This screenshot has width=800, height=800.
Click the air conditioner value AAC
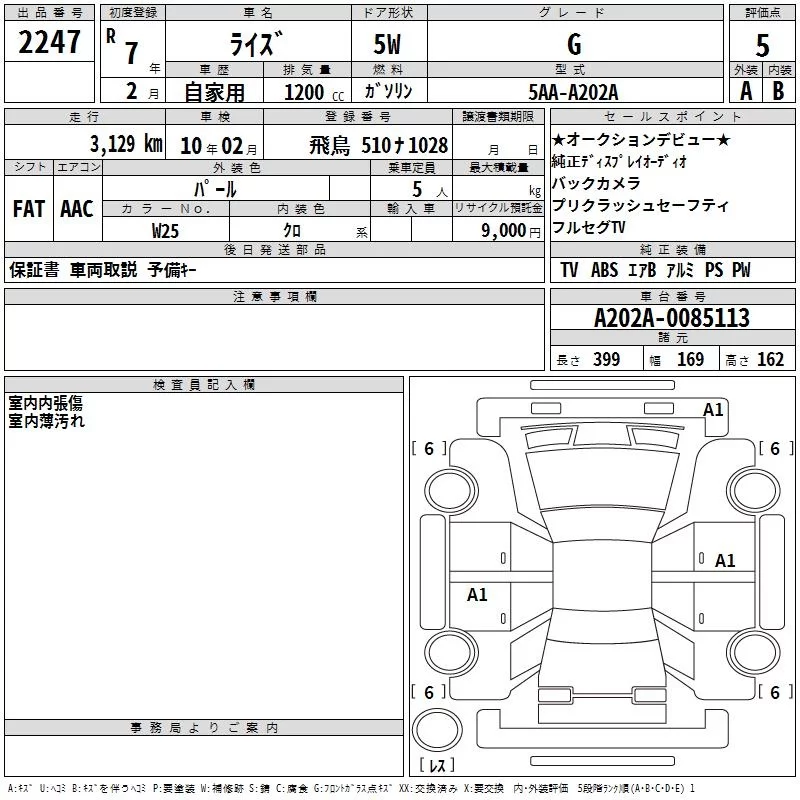tap(77, 209)
